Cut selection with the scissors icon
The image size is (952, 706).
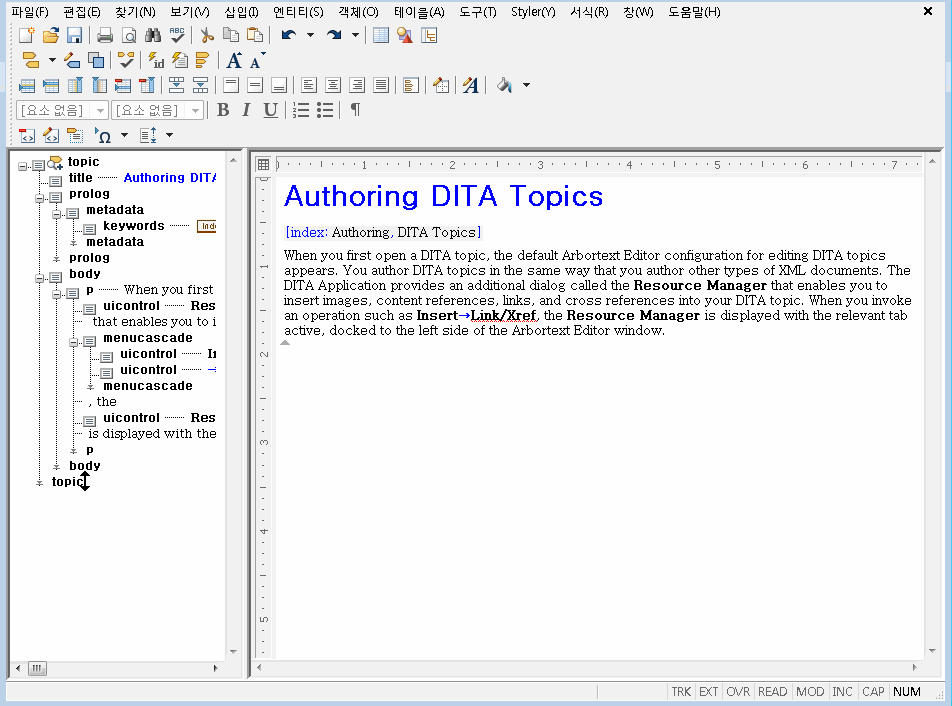pos(207,35)
